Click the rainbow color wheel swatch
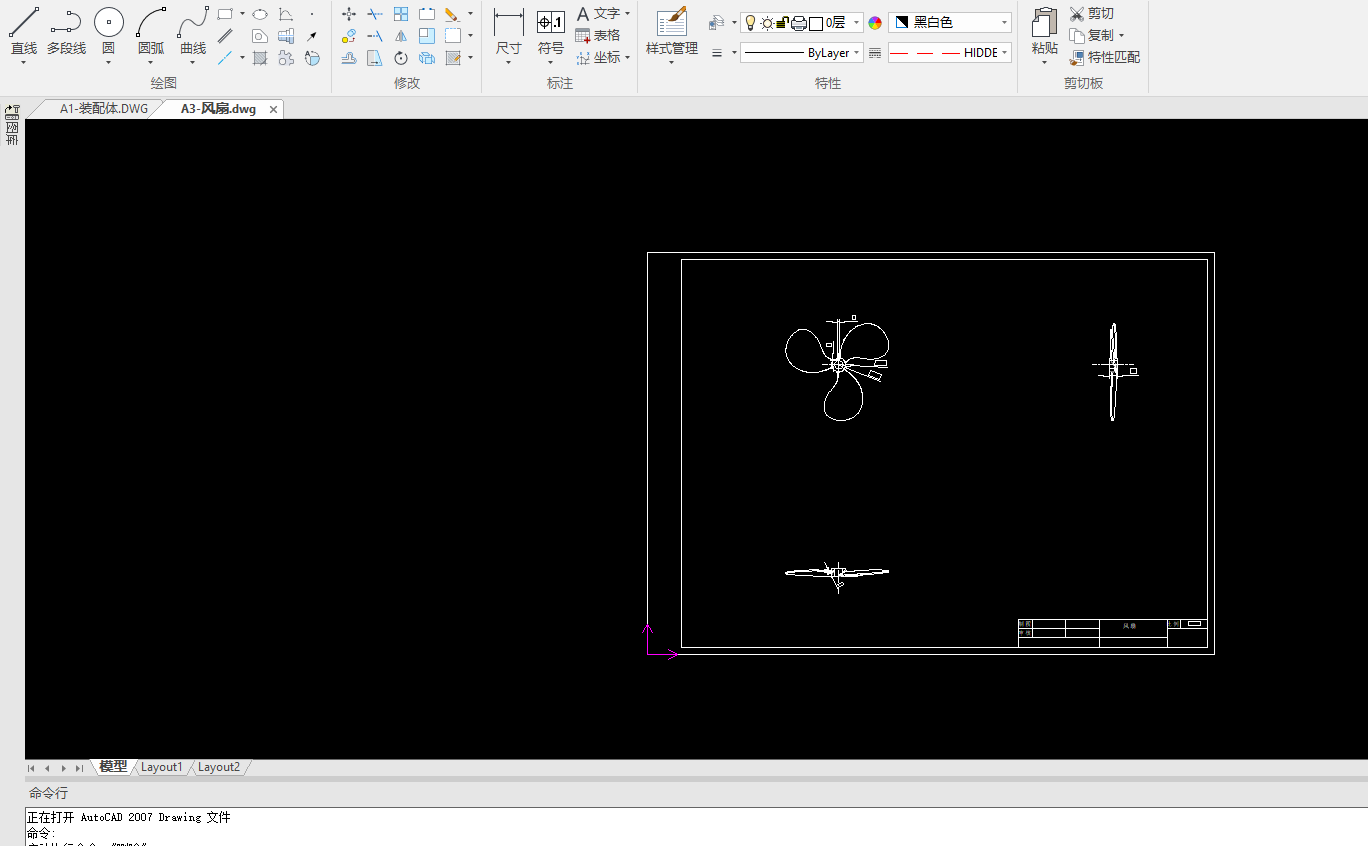 tap(875, 23)
